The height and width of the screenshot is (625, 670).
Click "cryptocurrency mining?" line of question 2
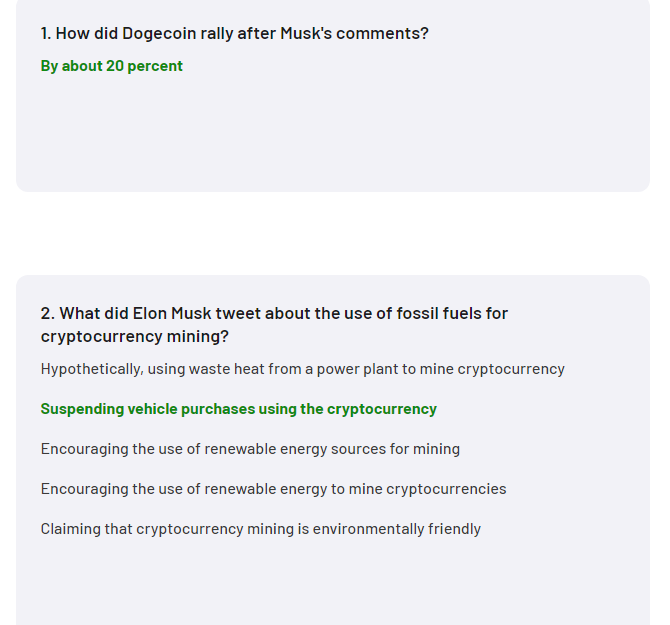pyautogui.click(x=135, y=336)
